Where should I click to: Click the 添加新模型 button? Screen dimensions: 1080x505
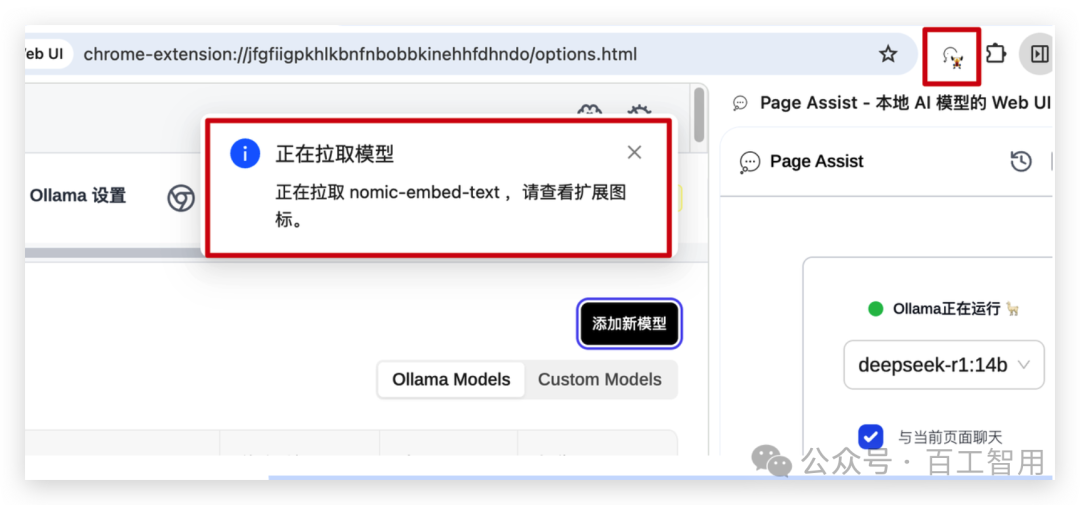(630, 323)
